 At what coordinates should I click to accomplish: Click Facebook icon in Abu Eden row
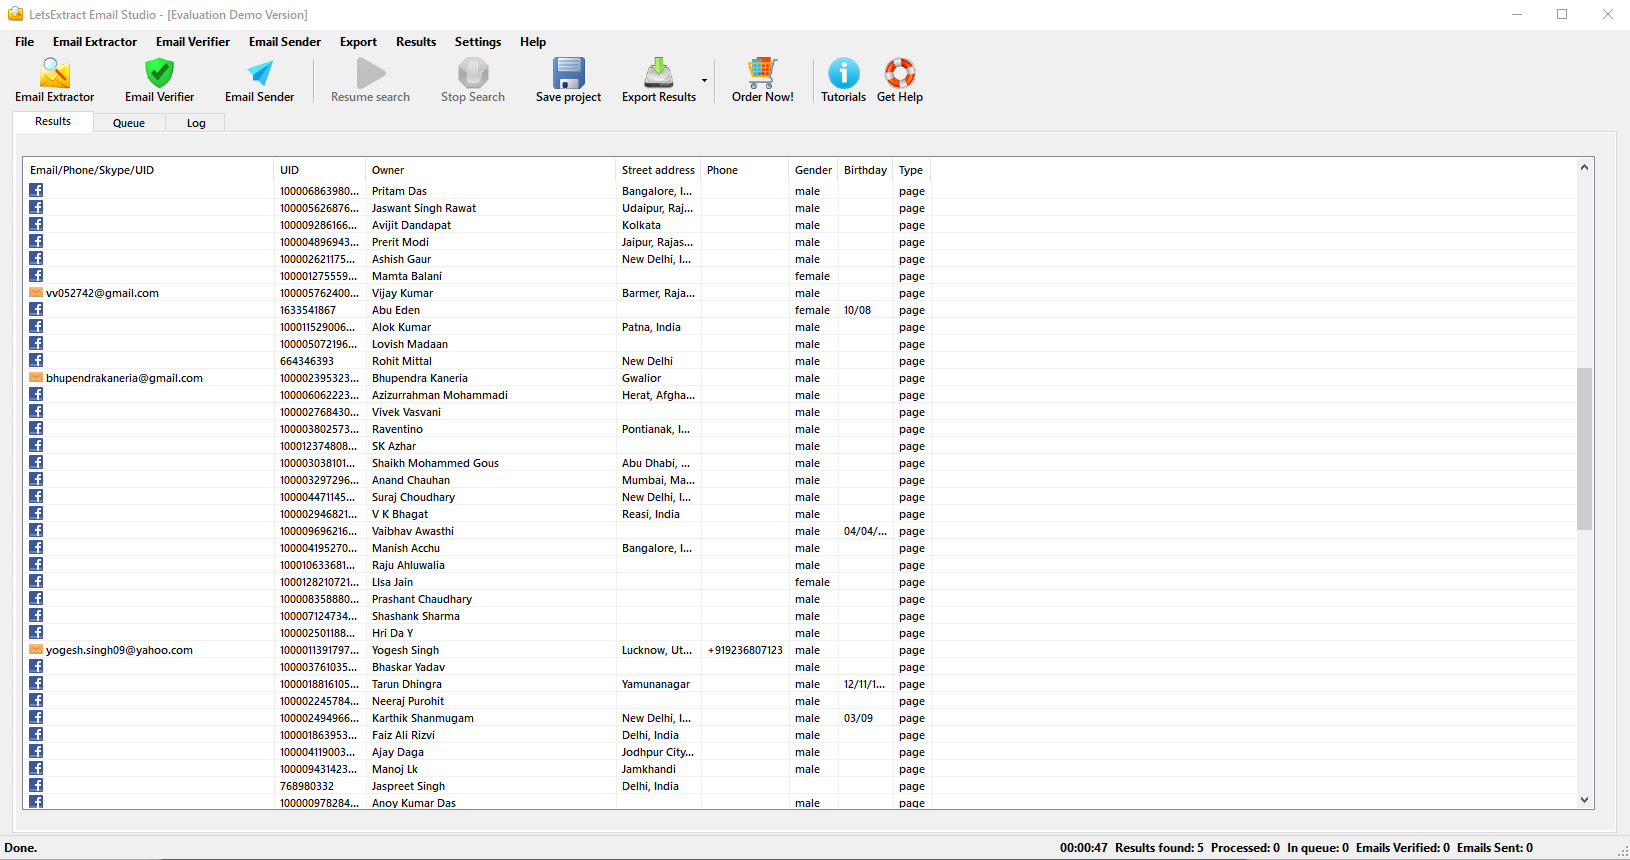36,309
